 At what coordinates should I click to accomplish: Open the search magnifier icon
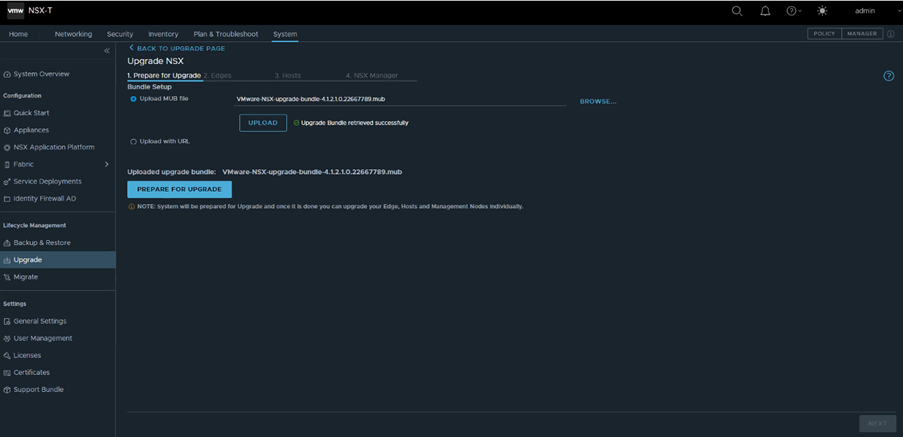pos(737,11)
